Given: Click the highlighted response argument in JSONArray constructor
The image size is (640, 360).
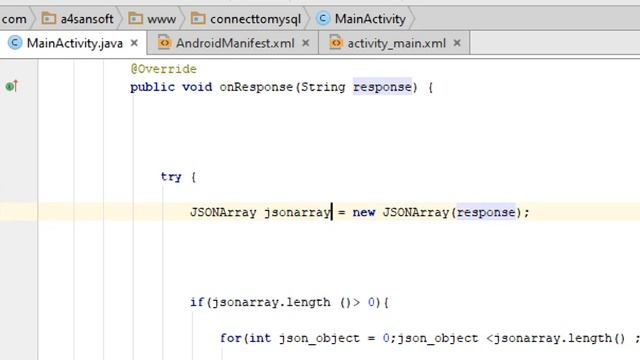Looking at the screenshot, I should [486, 212].
